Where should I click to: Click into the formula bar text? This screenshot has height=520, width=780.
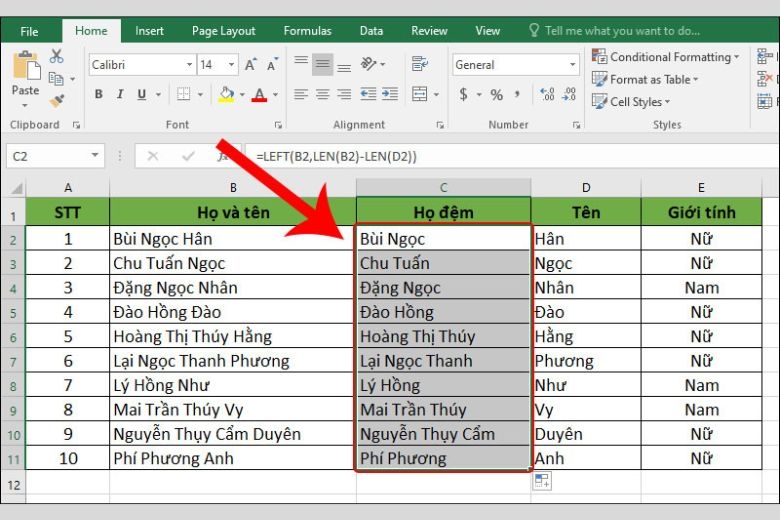click(x=336, y=157)
